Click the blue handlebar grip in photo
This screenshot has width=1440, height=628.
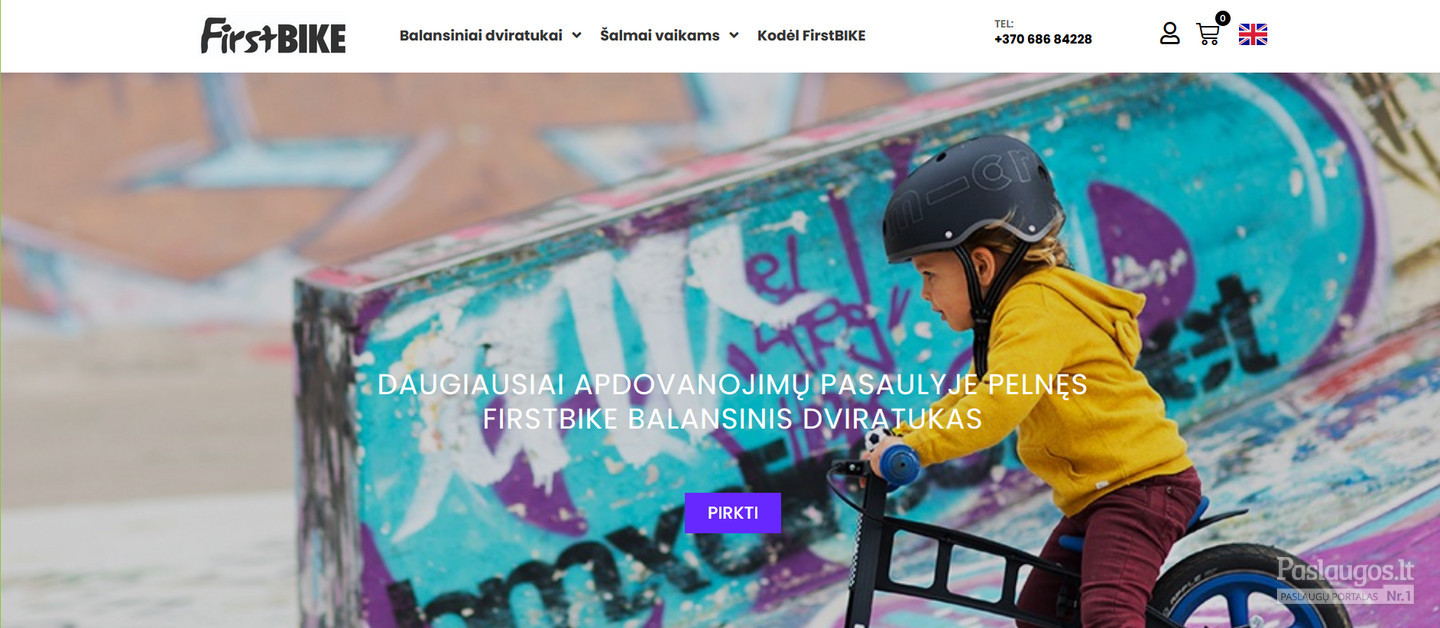pyautogui.click(x=898, y=465)
